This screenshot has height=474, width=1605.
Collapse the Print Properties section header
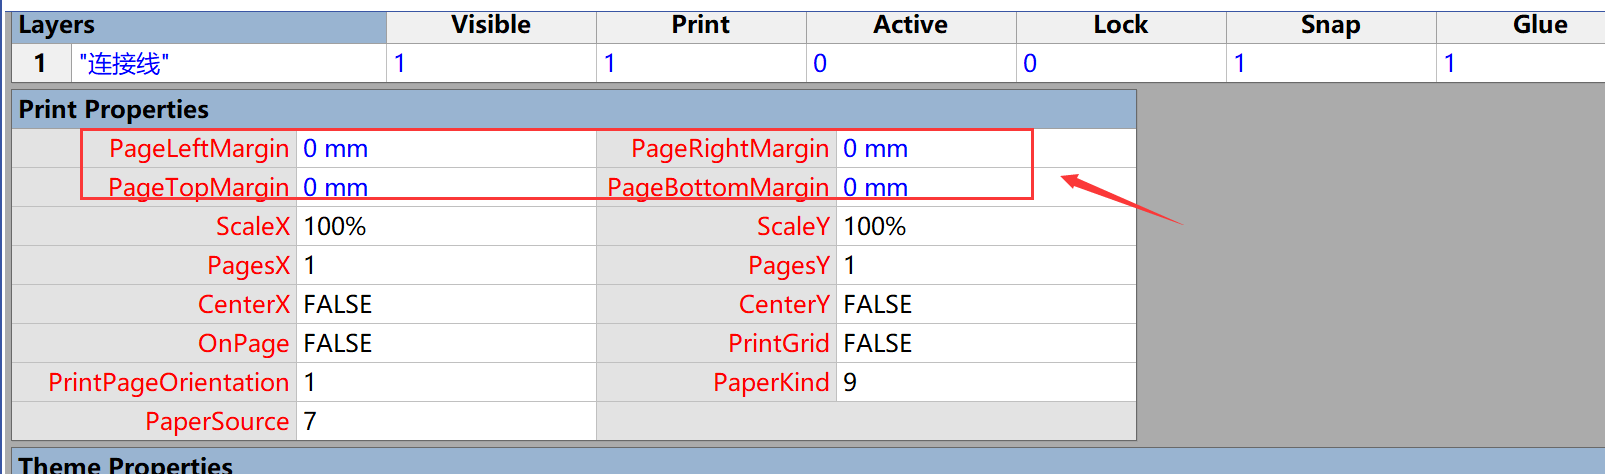coord(114,109)
